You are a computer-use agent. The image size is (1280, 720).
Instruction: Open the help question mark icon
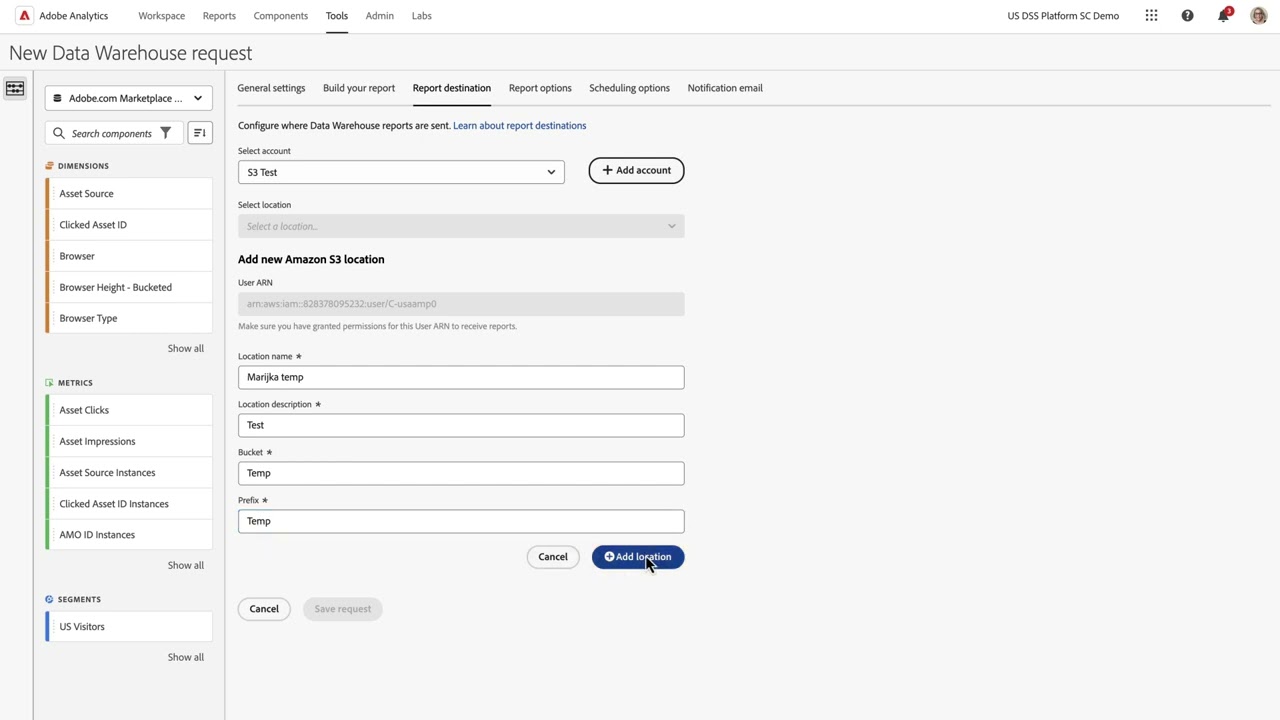click(1187, 16)
